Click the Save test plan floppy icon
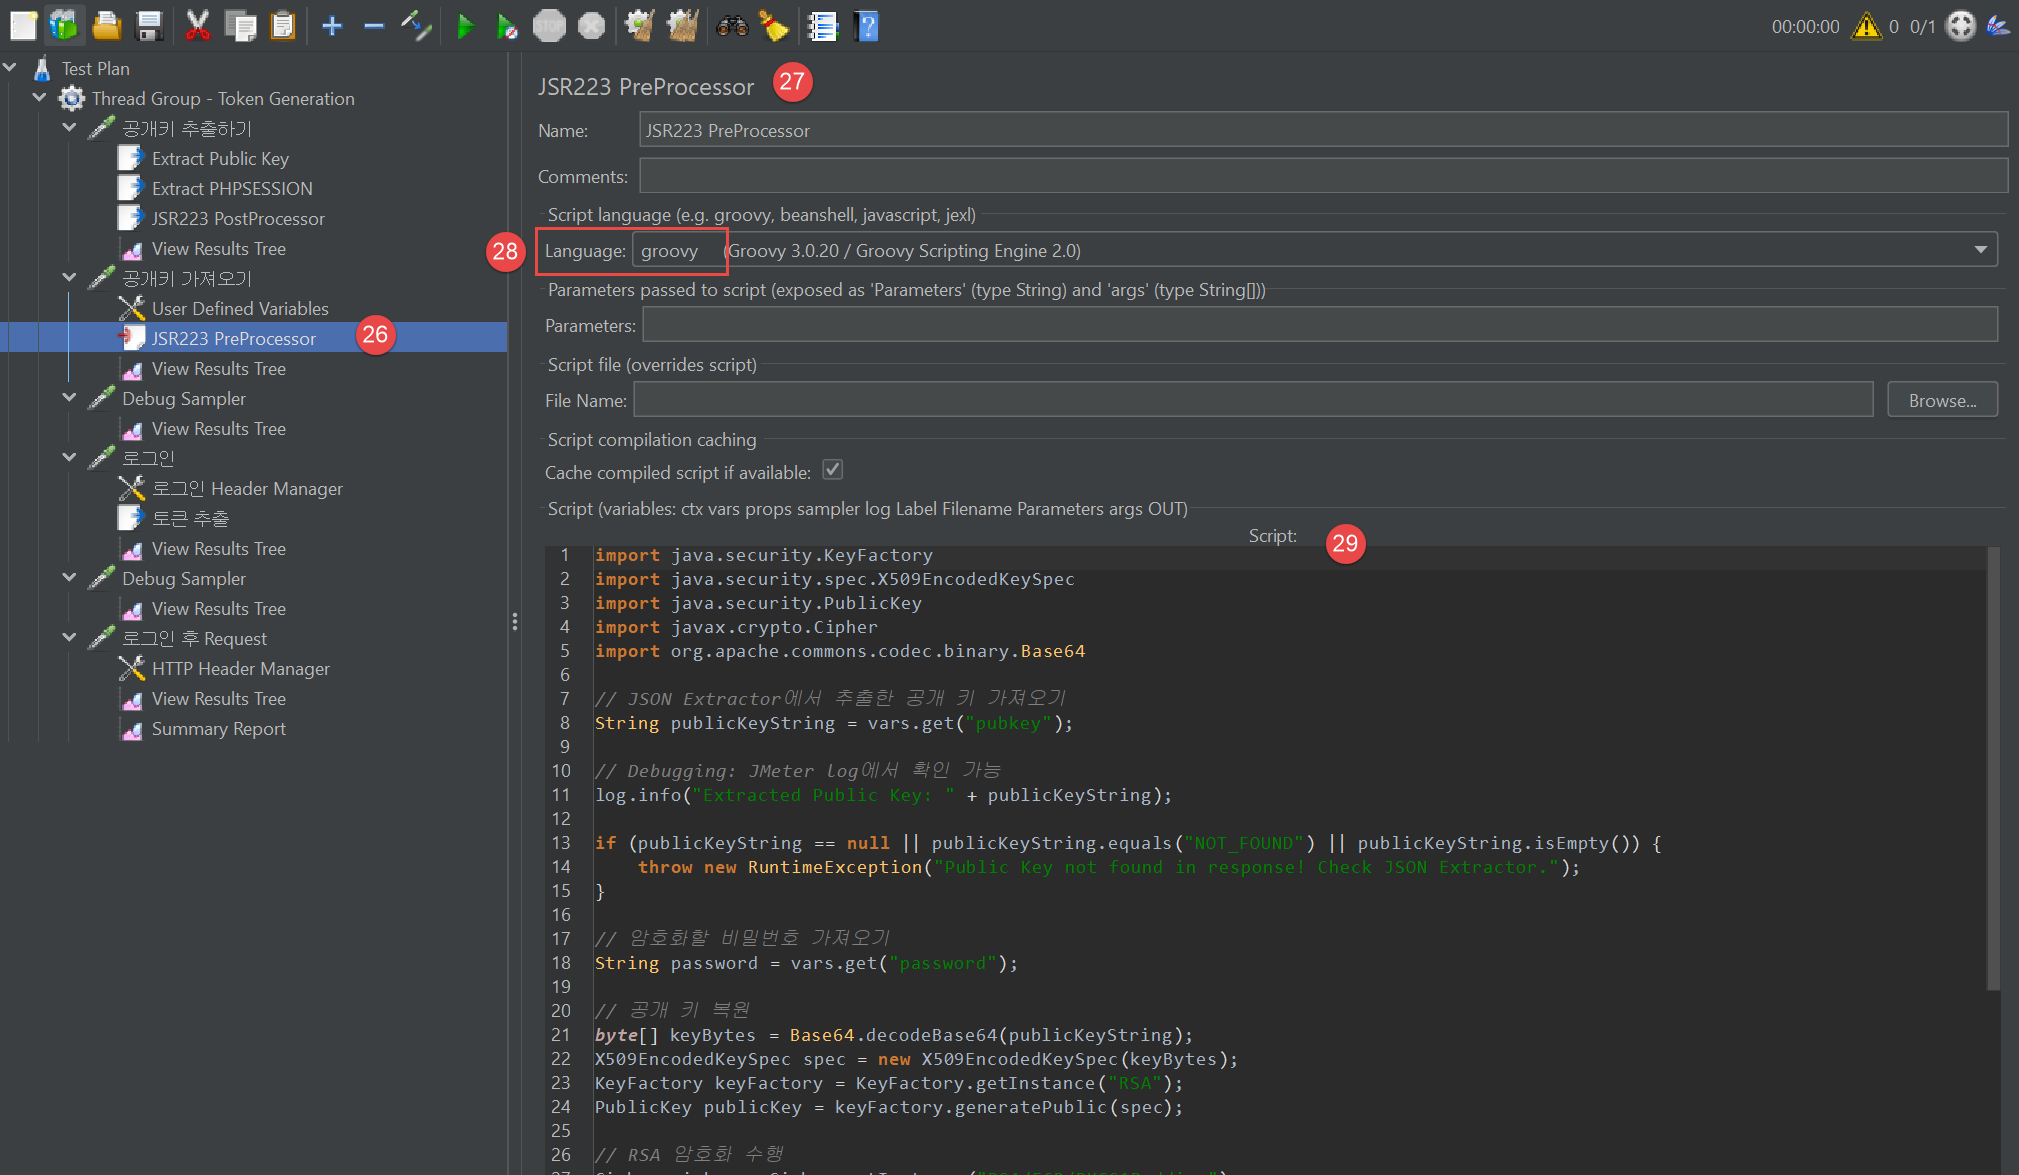The height and width of the screenshot is (1175, 2019). pyautogui.click(x=149, y=26)
